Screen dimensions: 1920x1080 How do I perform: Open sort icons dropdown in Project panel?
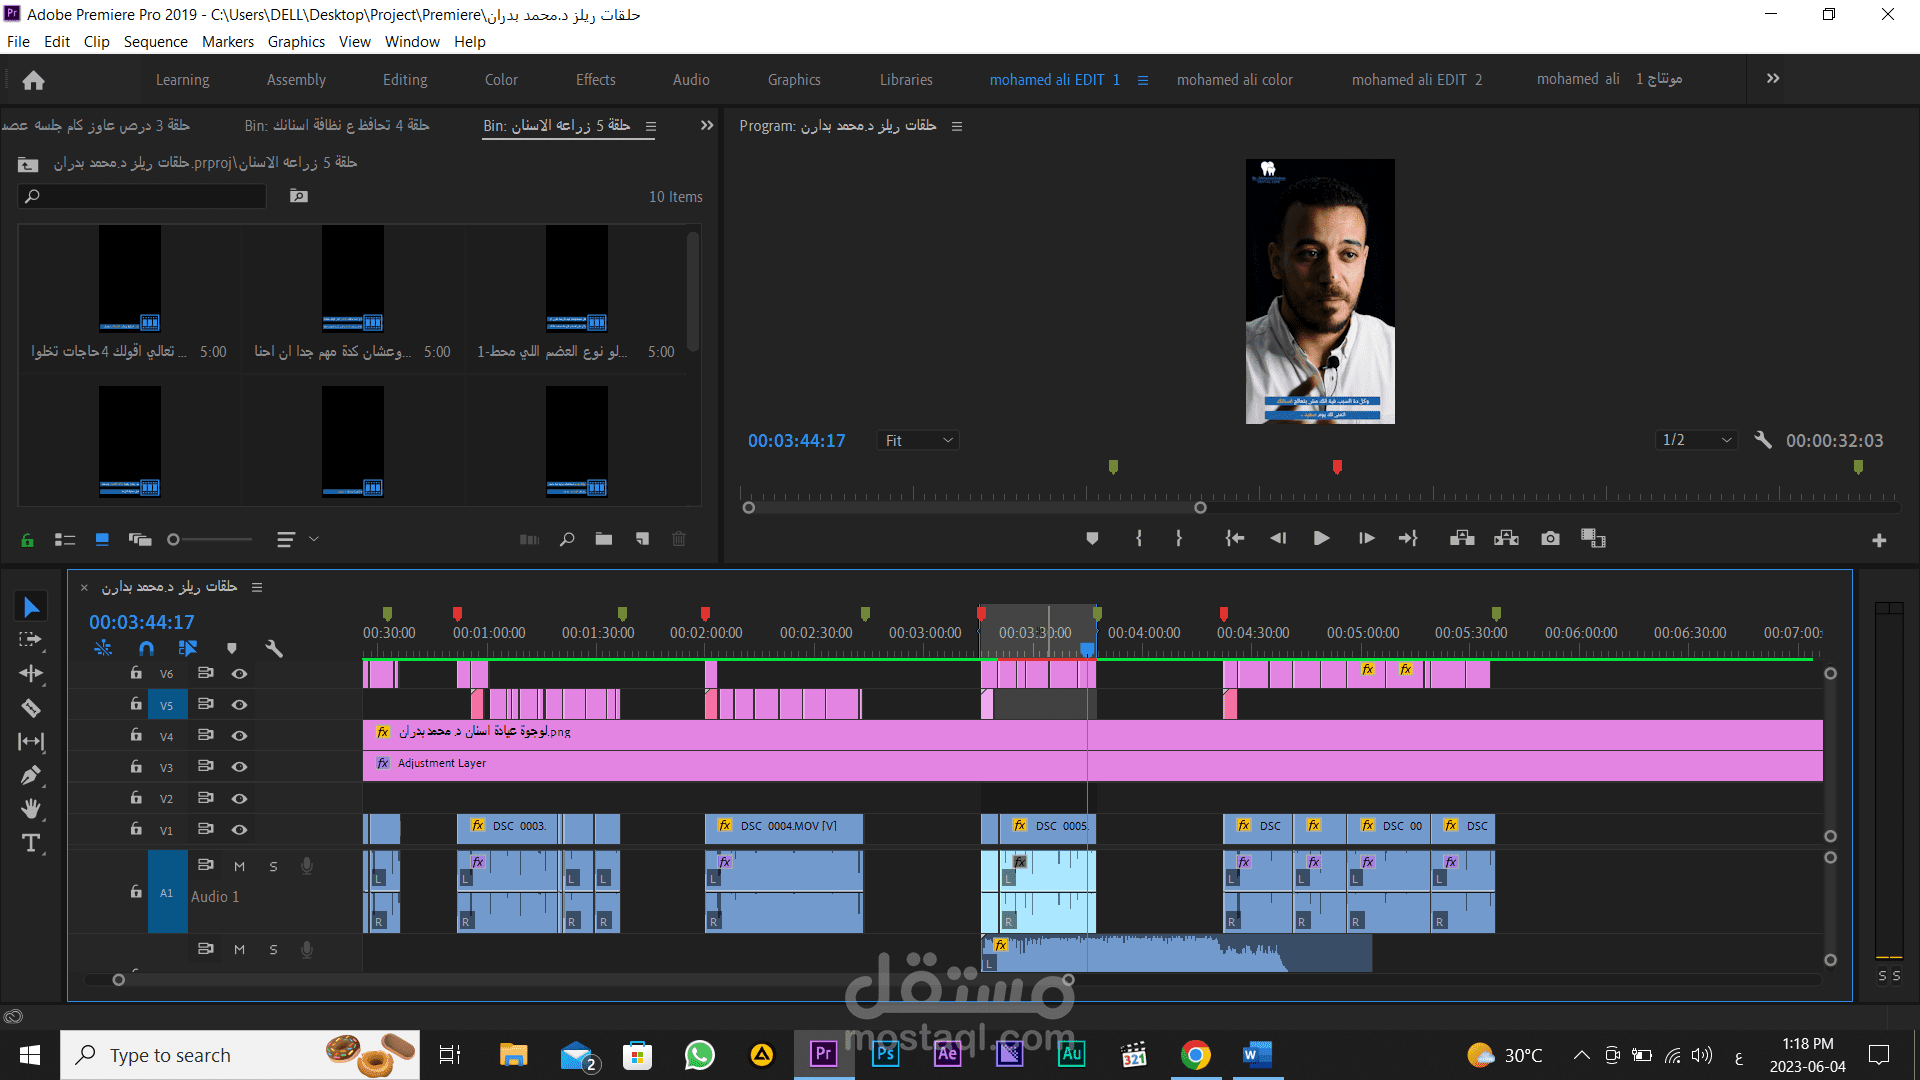[297, 540]
